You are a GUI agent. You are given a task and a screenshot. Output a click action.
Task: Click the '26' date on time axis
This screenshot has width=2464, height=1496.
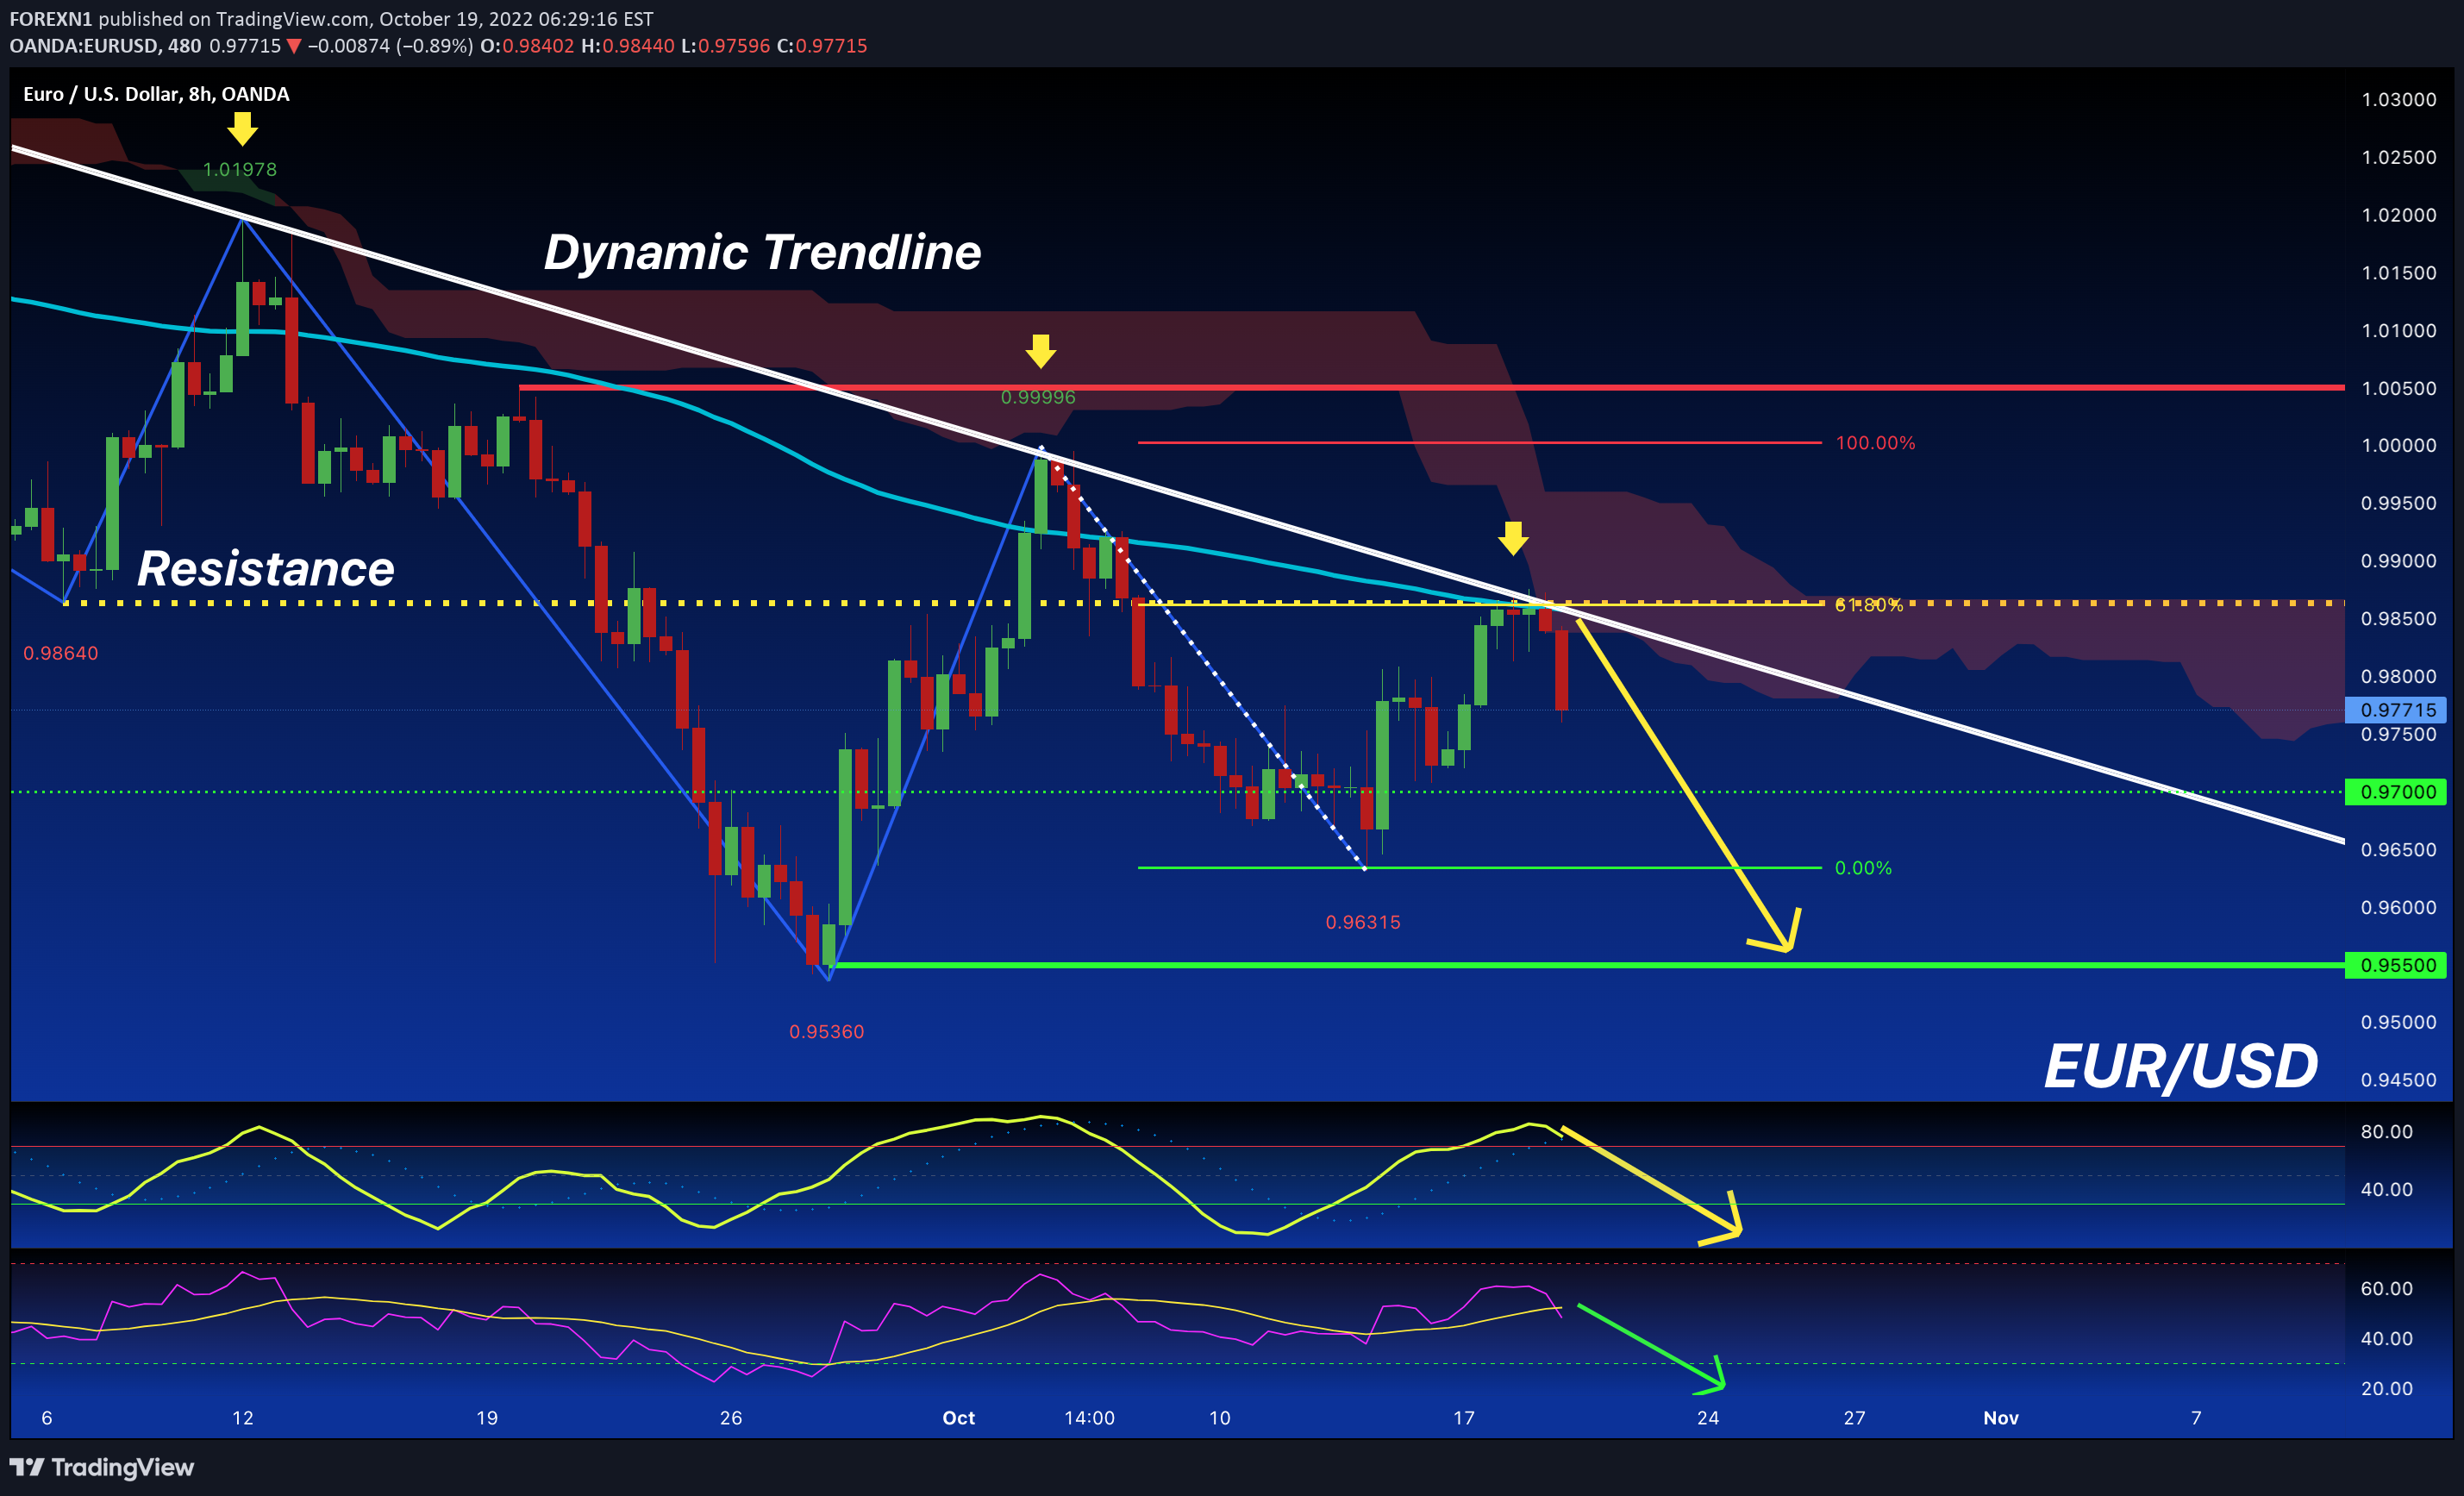pos(731,1418)
